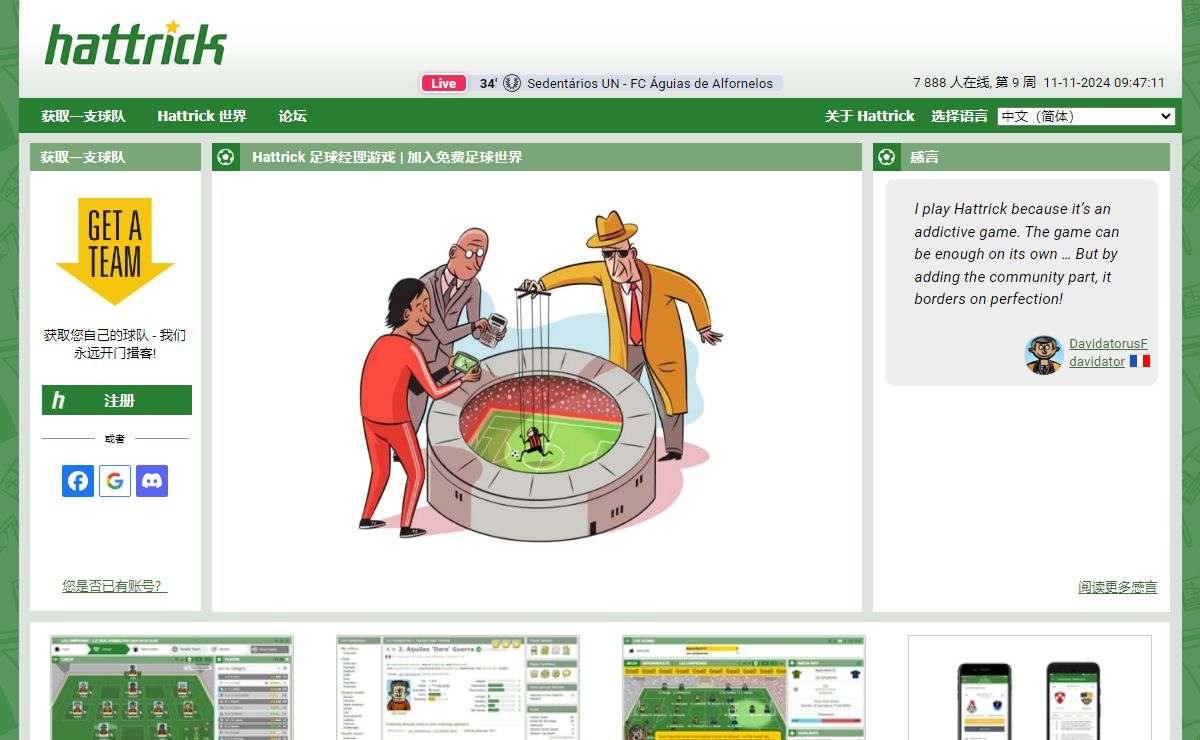Click the 获取一支球队 panel header
1200x740 pixels.
pyautogui.click(x=115, y=157)
